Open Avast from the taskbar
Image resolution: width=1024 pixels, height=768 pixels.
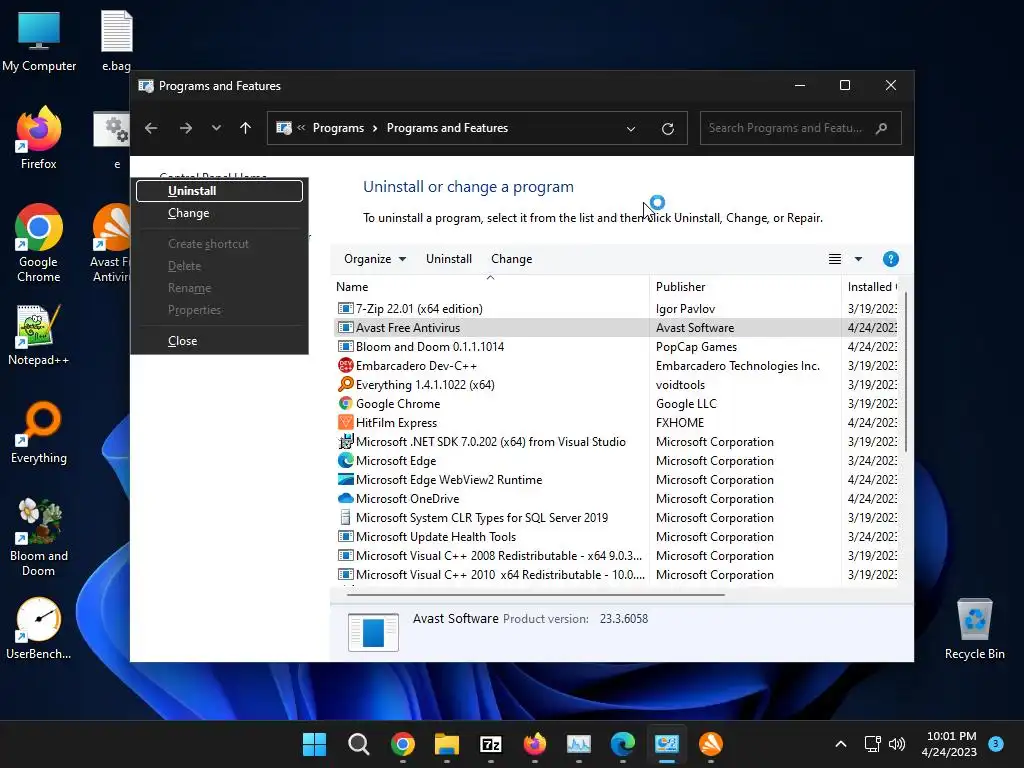point(711,744)
